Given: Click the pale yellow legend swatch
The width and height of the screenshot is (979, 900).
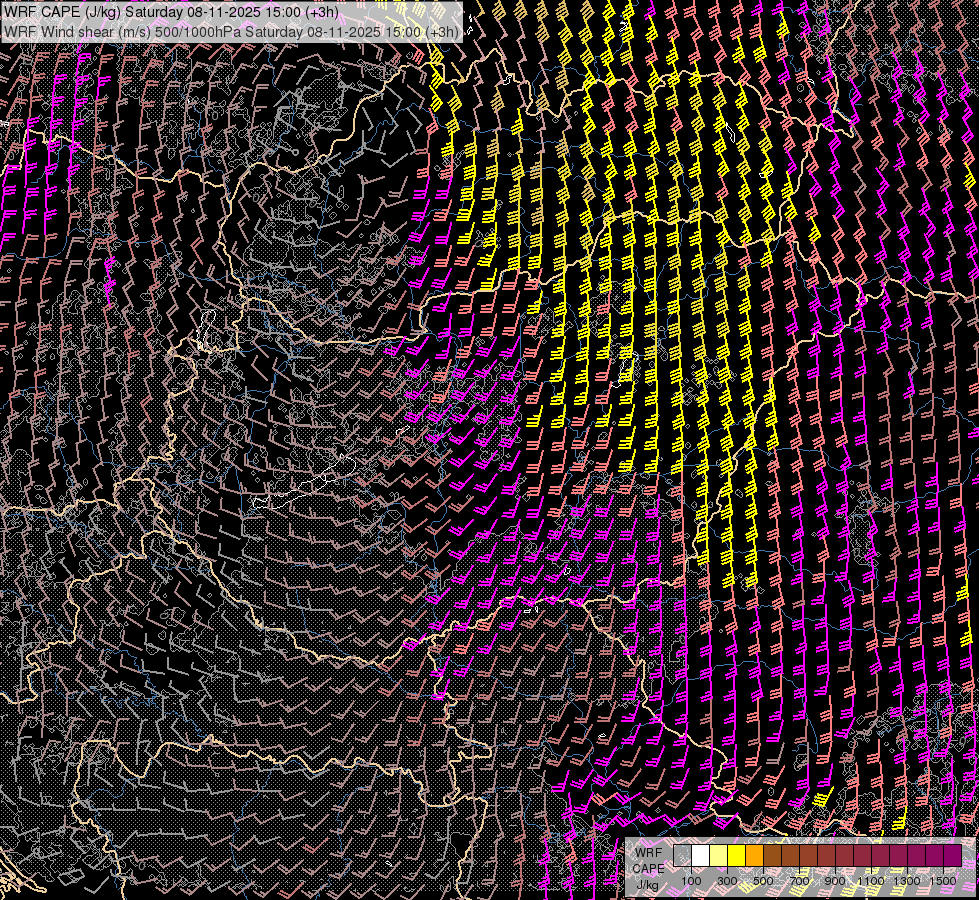Looking at the screenshot, I should pos(719,855).
